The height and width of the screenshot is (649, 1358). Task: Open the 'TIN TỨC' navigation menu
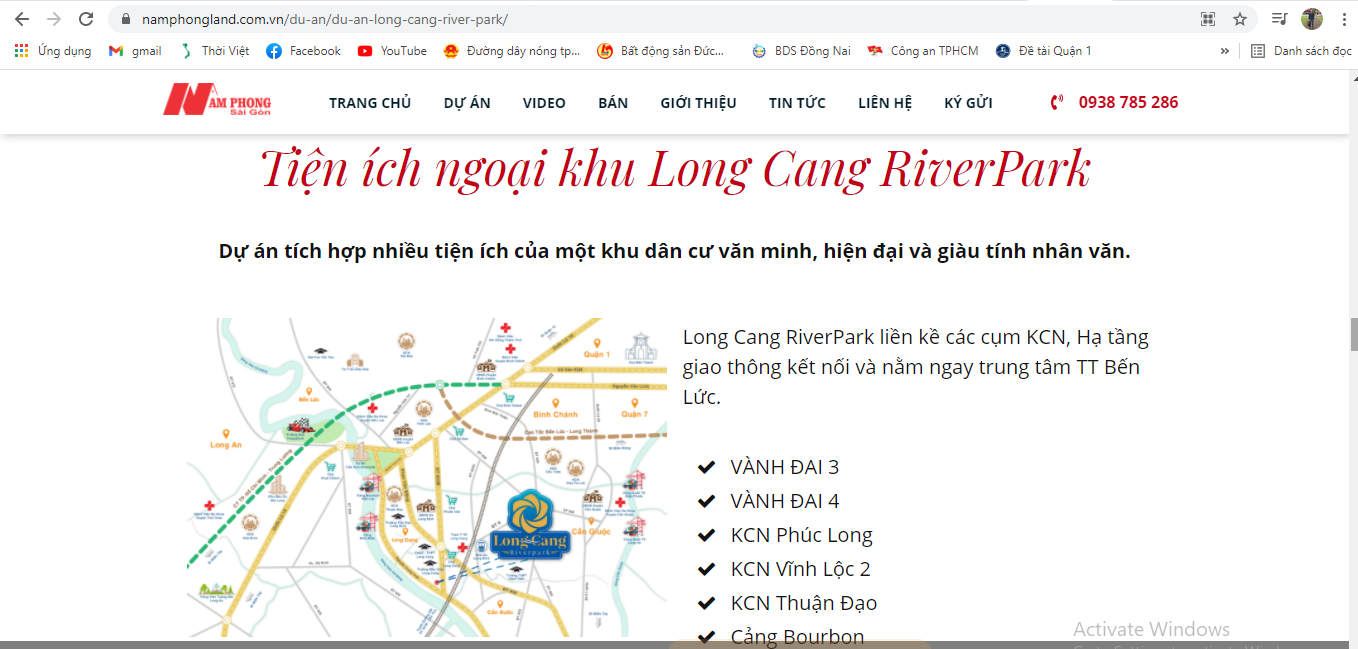point(797,101)
